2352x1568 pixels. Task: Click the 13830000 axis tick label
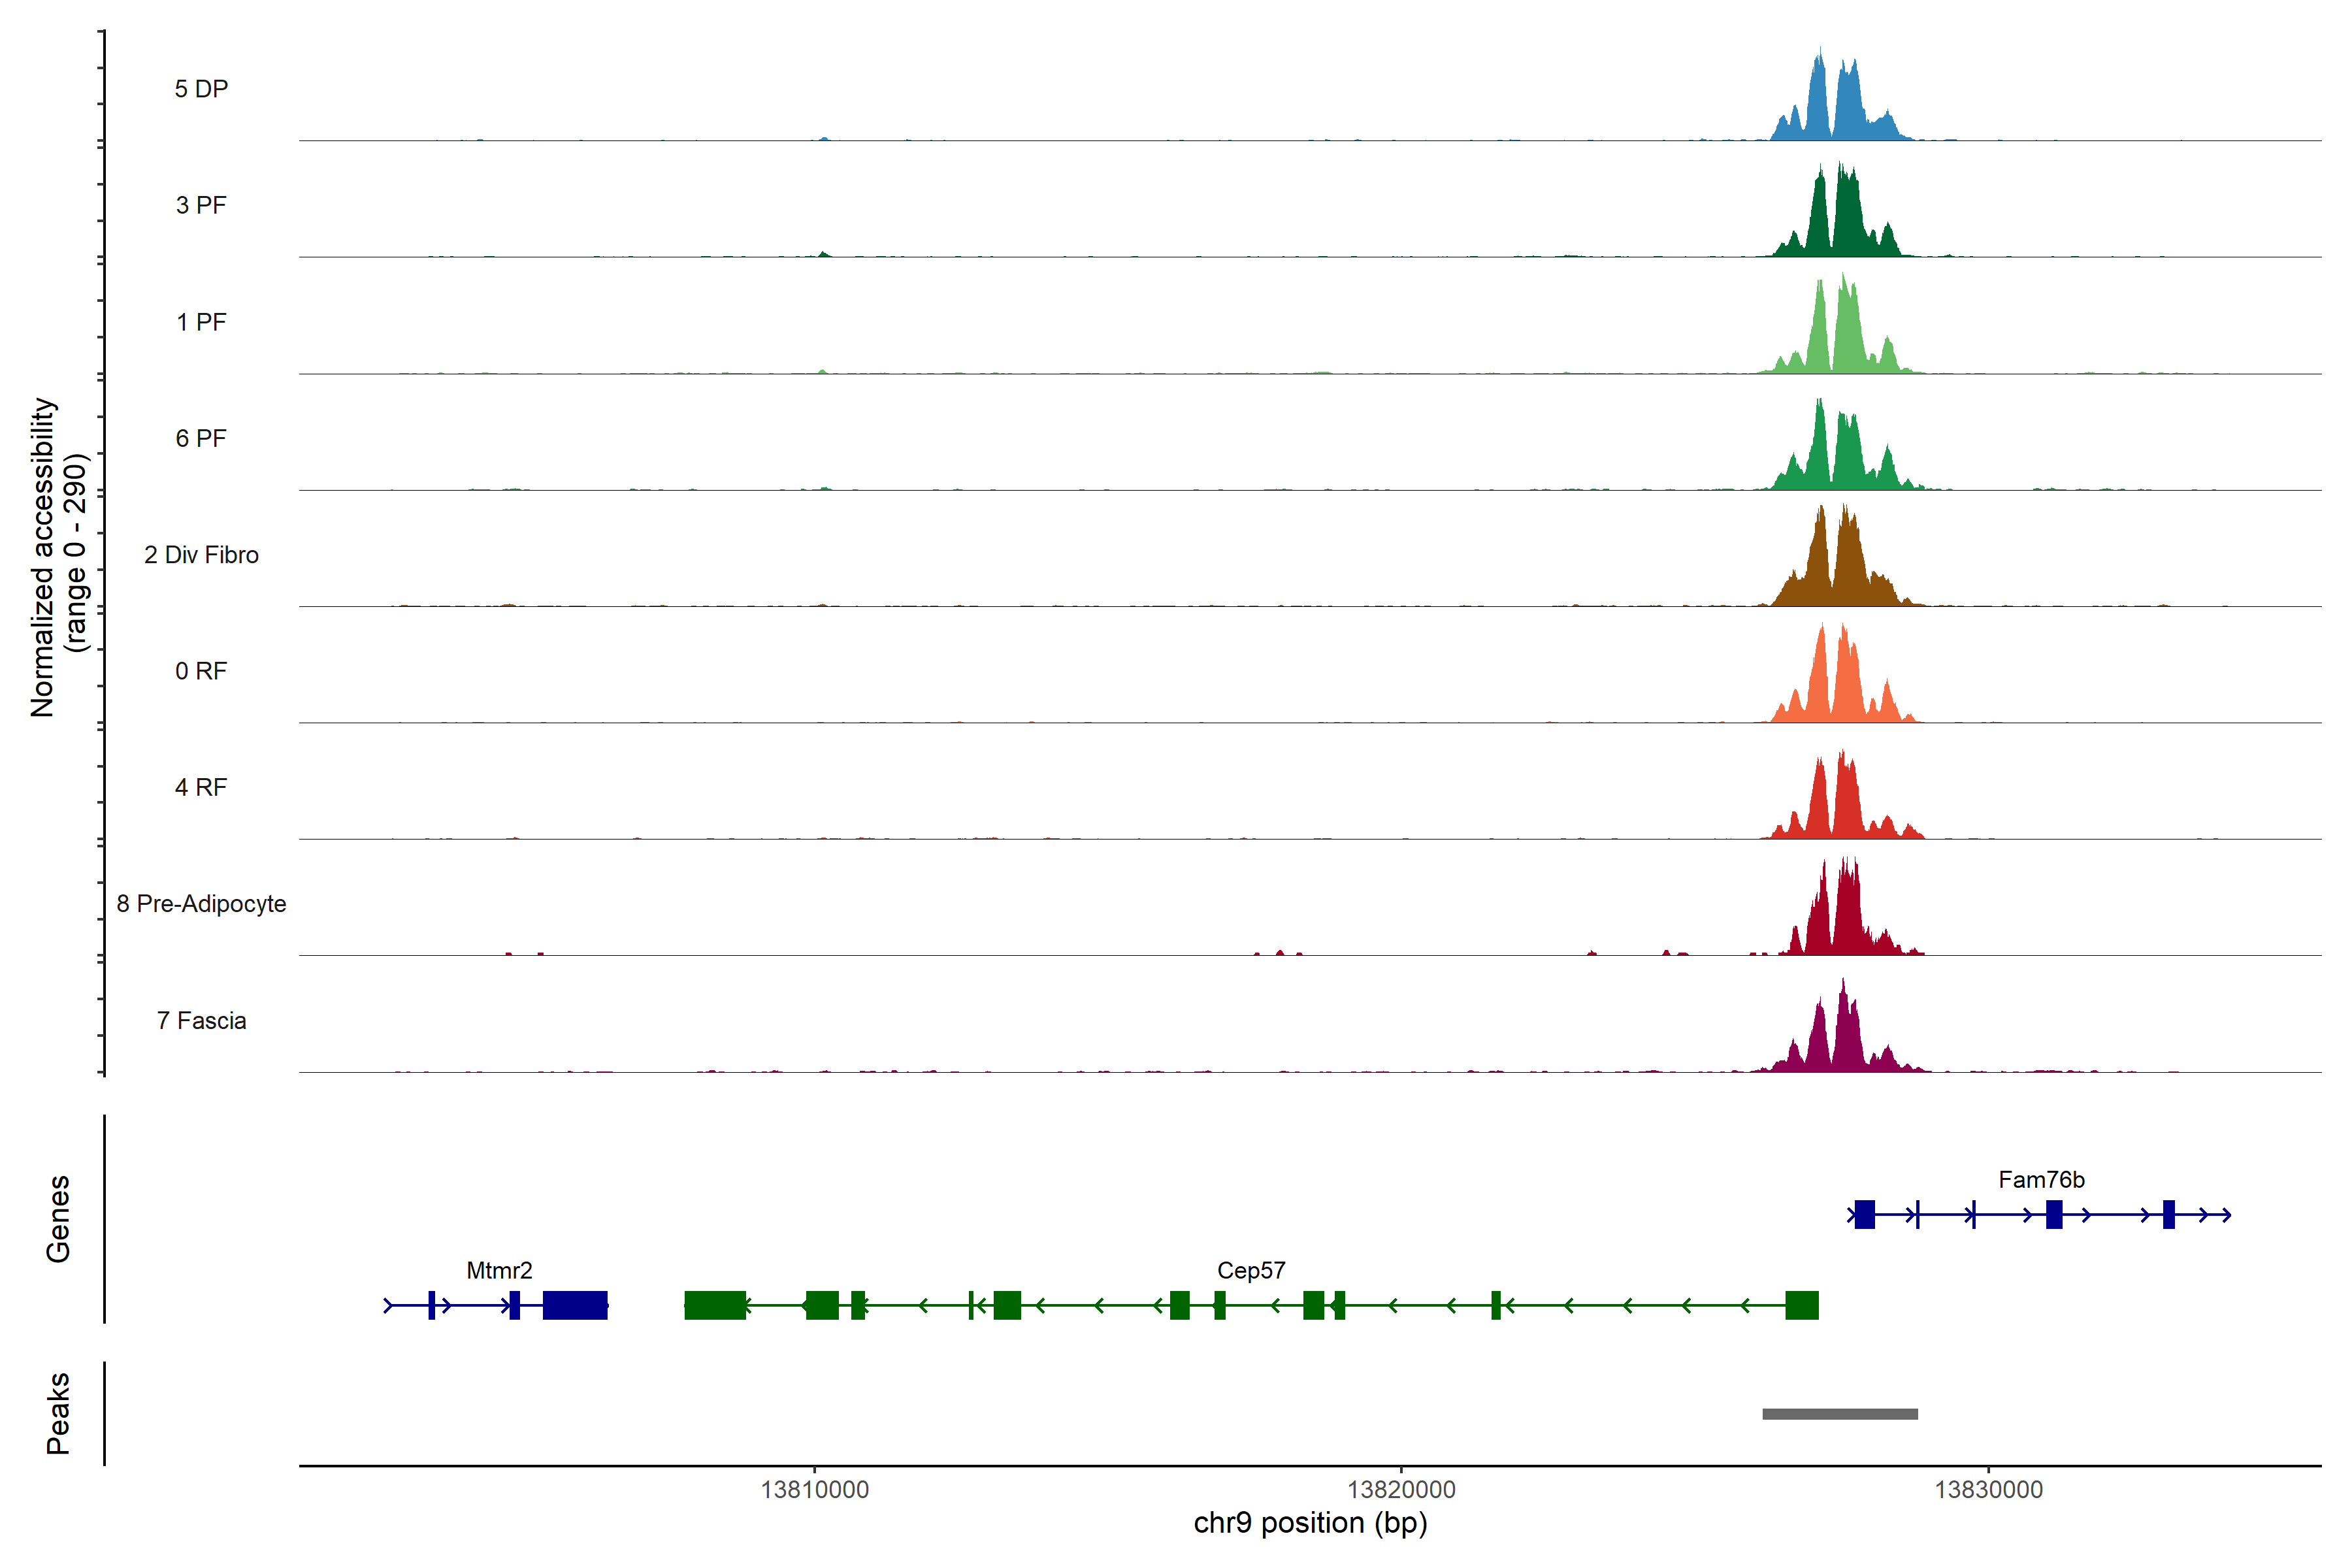tap(1988, 1490)
